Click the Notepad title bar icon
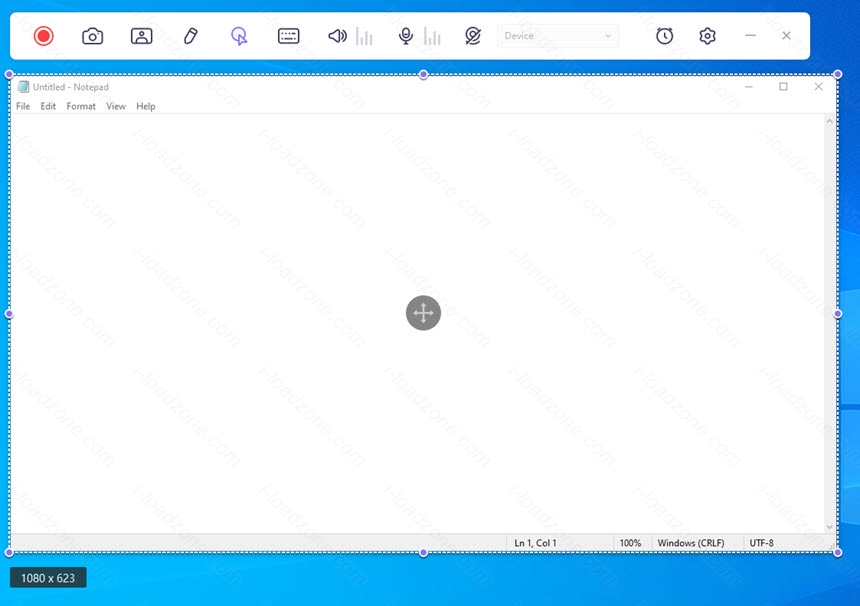The width and height of the screenshot is (860, 606). 23,87
